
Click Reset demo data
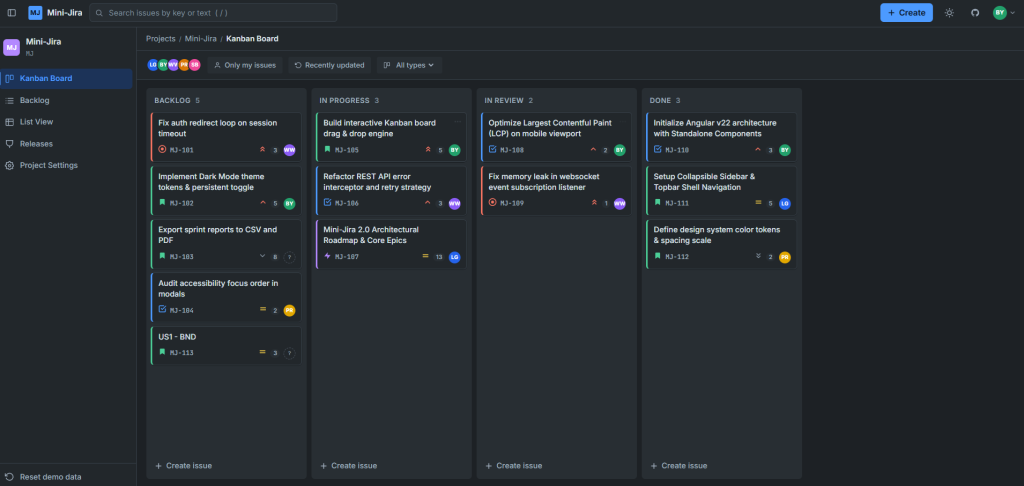[67, 477]
